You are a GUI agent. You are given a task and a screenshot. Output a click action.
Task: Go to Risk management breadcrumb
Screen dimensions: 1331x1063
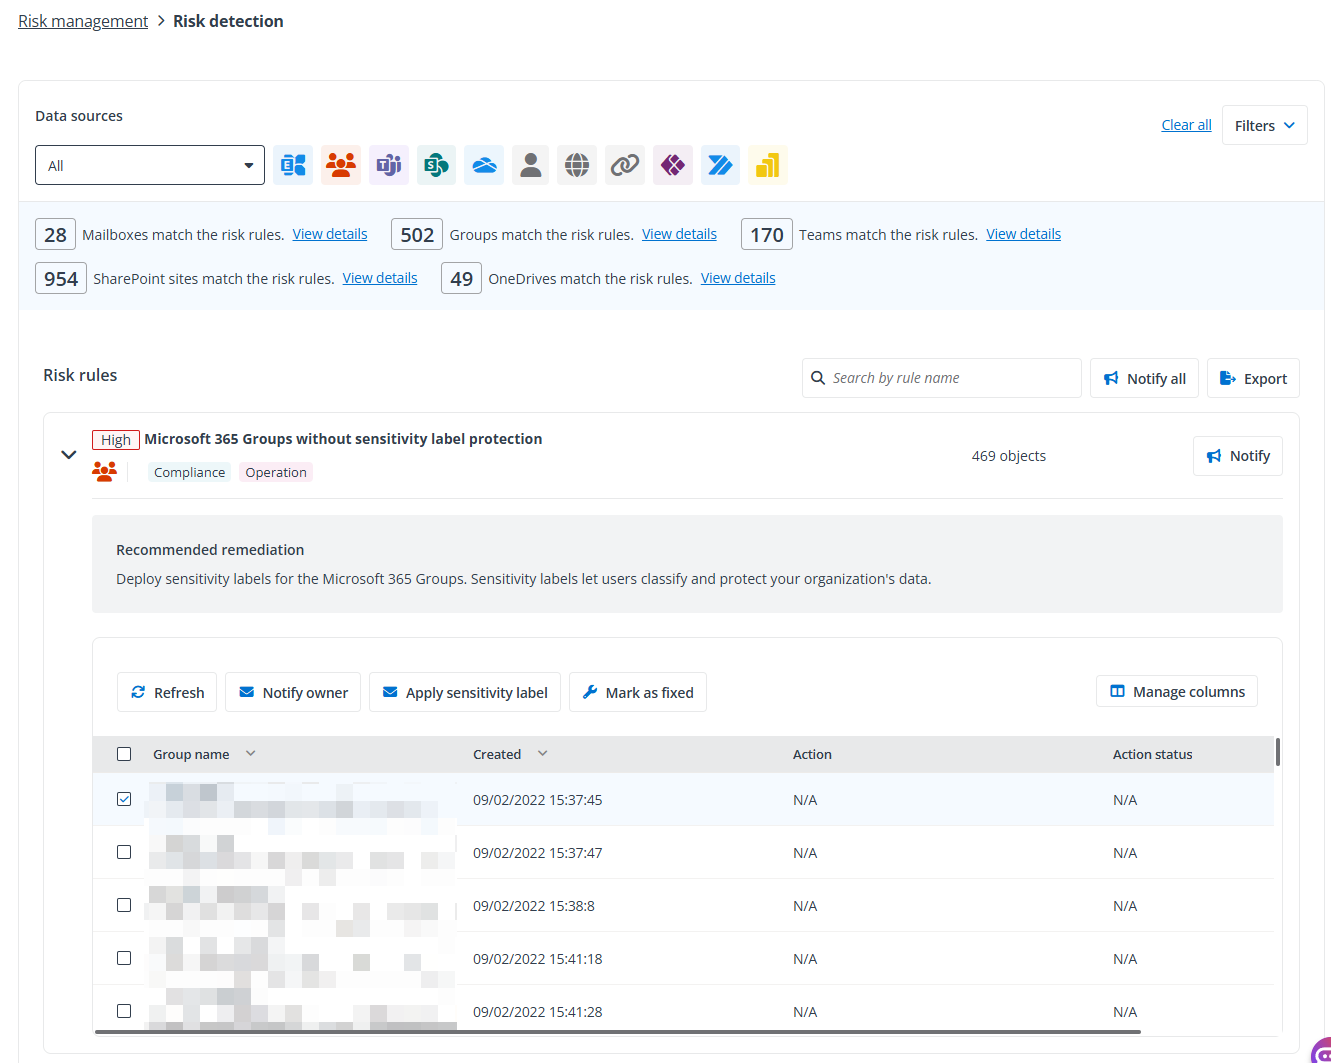[83, 21]
